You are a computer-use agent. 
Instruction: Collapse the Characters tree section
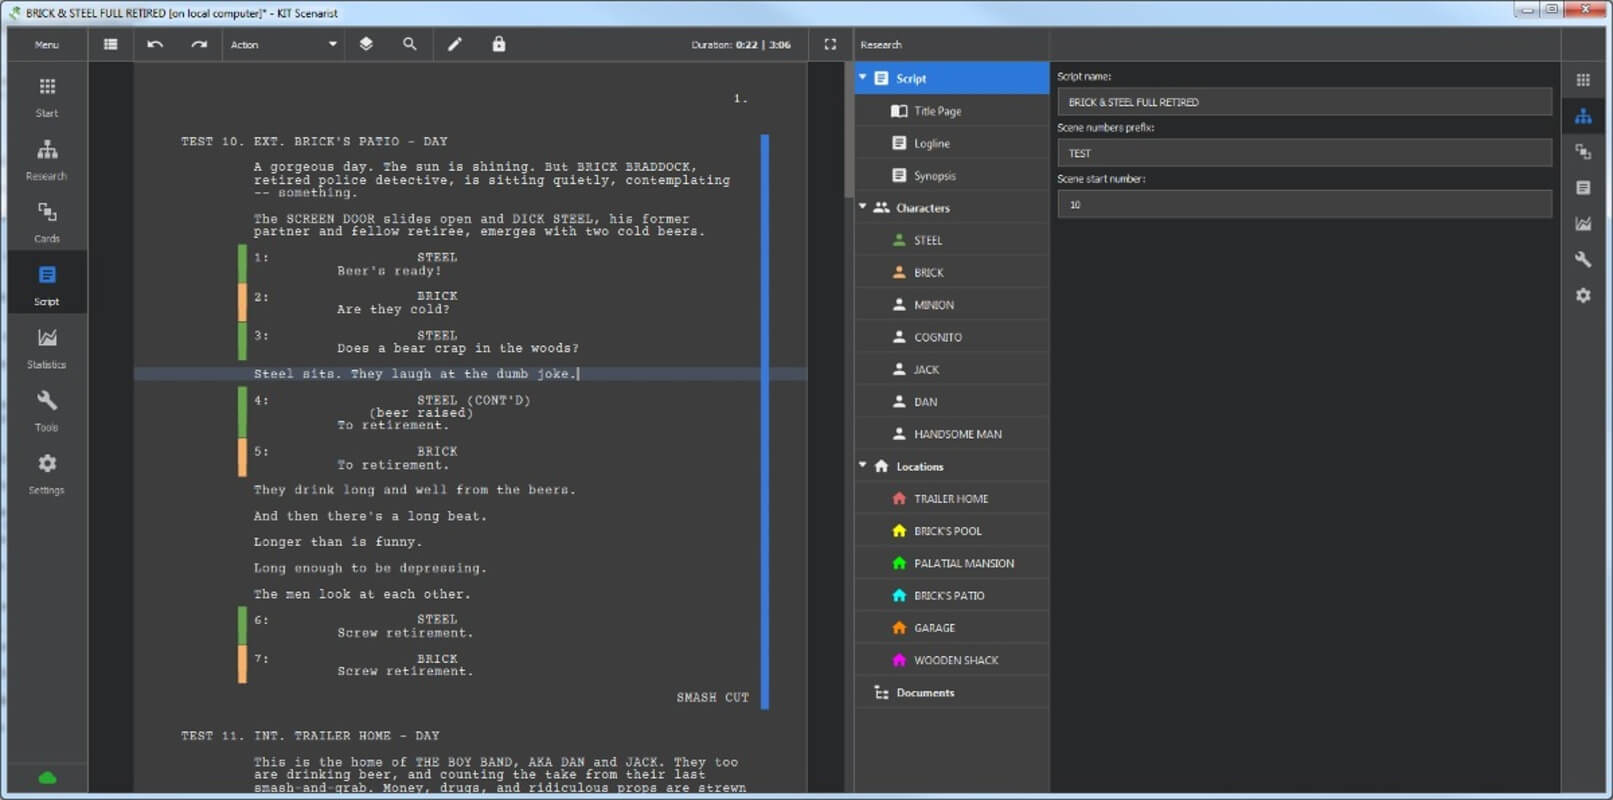[863, 207]
